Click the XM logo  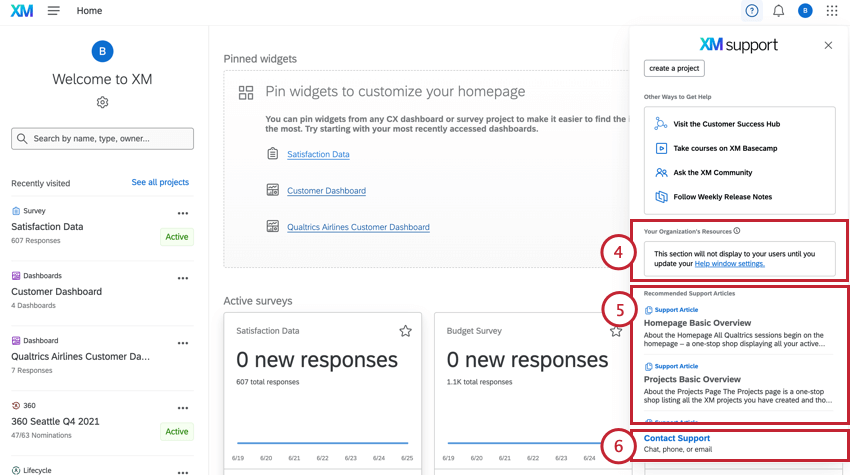(22, 10)
